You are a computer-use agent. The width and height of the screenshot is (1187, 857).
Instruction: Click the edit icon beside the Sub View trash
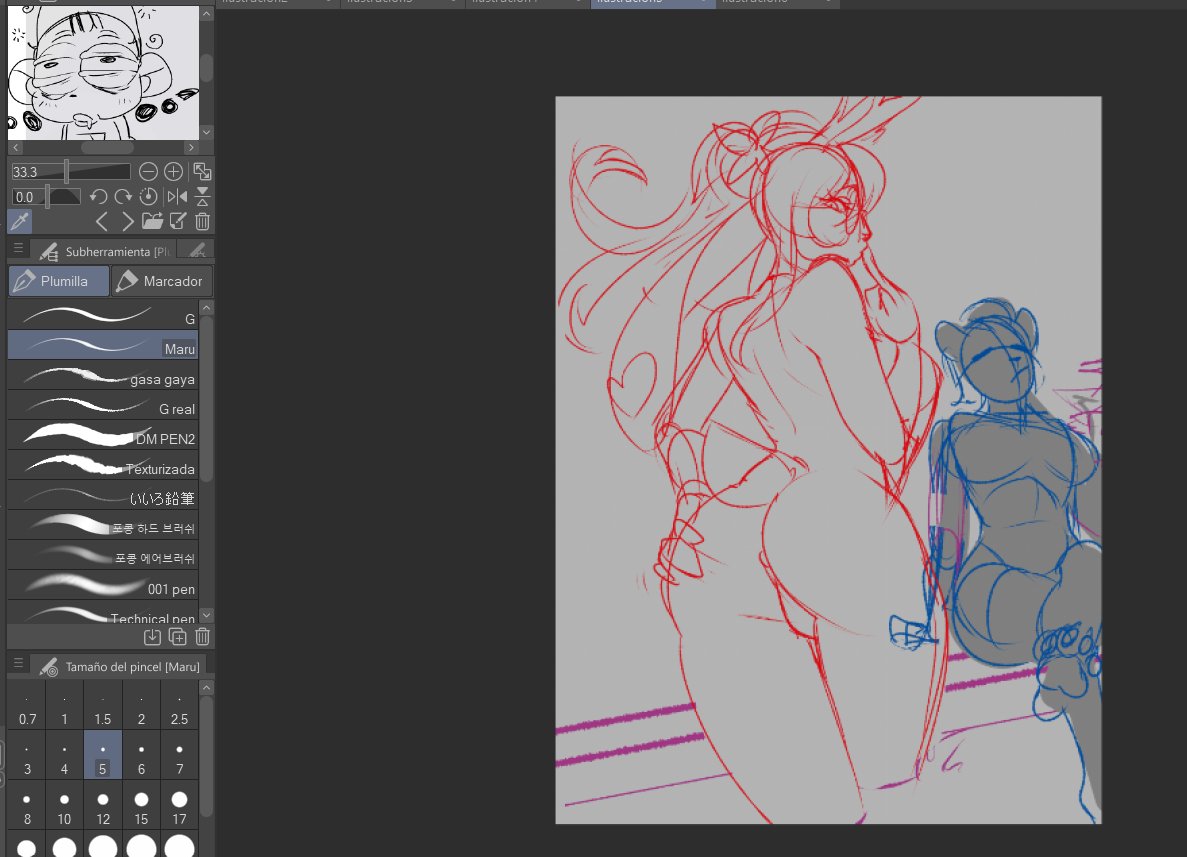pos(178,222)
